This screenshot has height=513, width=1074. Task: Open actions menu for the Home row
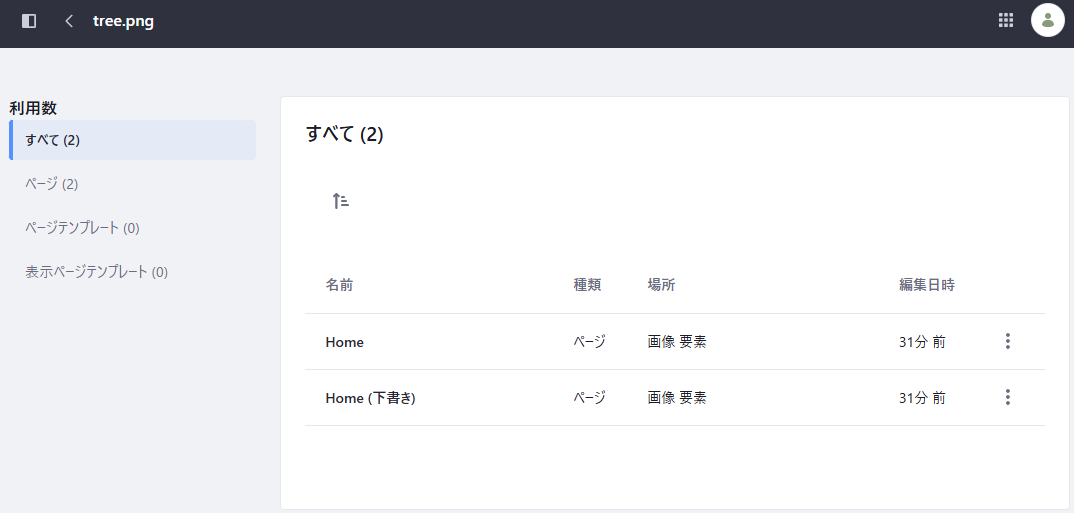(1007, 342)
